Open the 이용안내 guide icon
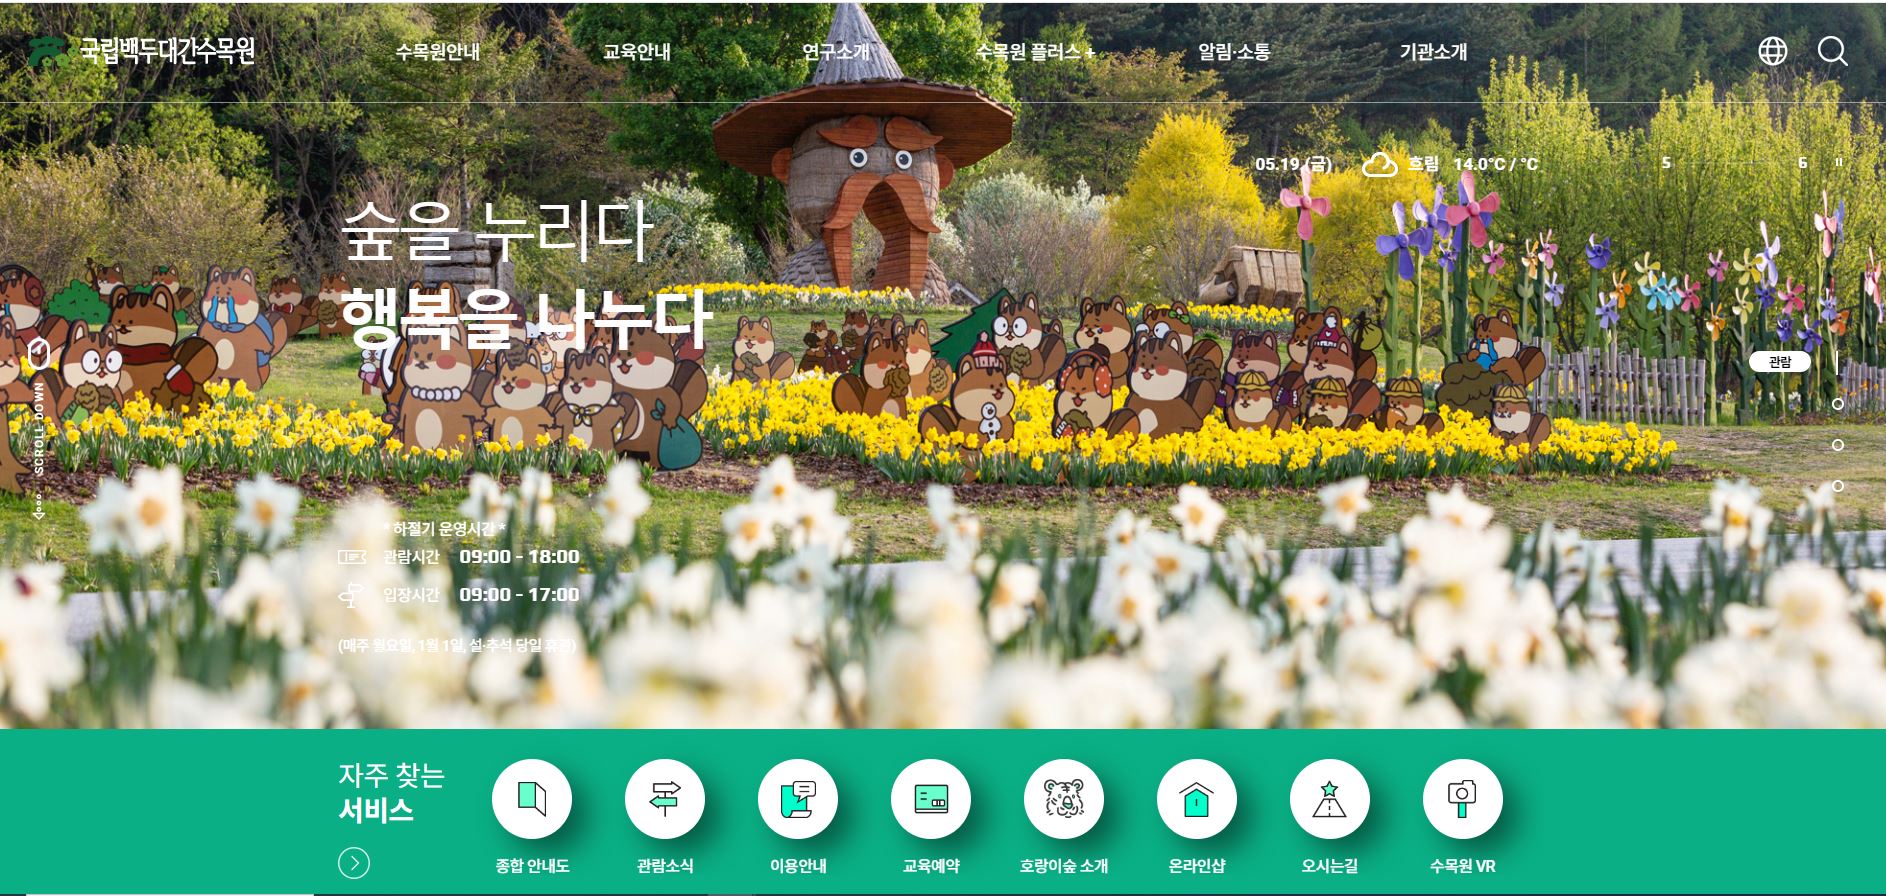 pos(797,799)
